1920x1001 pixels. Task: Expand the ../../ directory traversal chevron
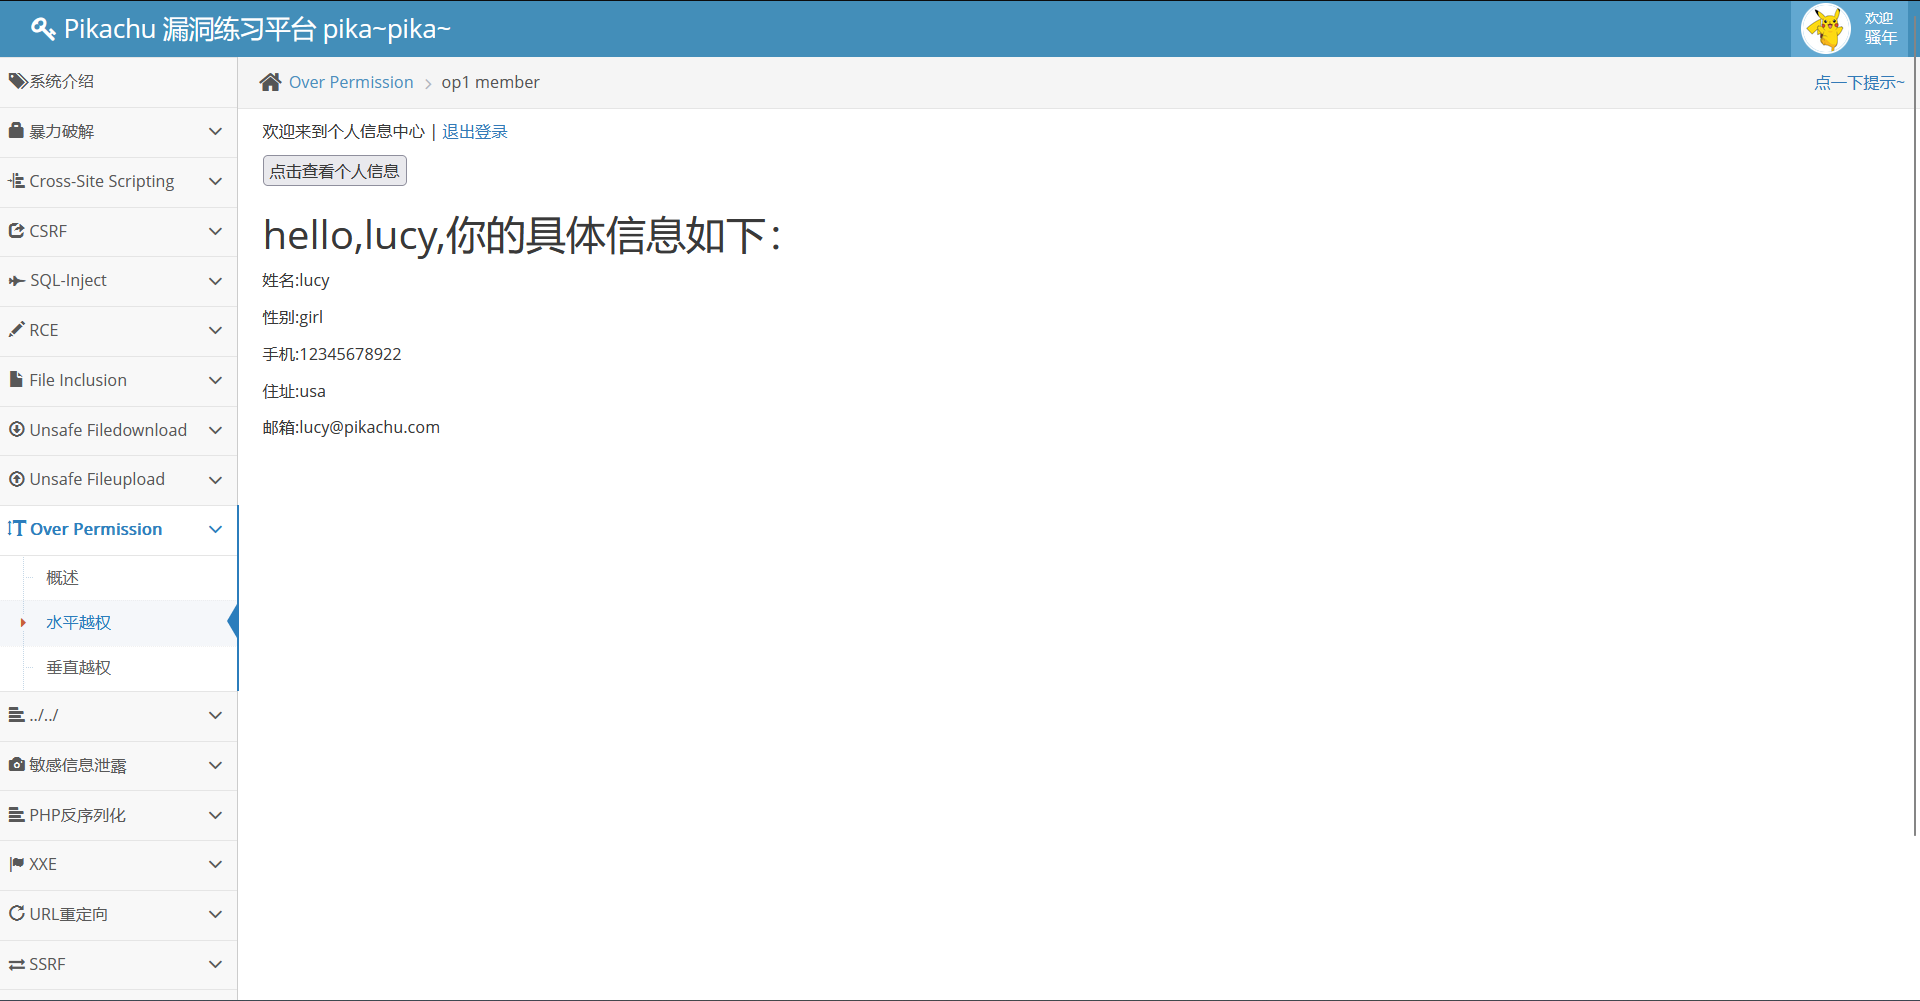point(215,715)
